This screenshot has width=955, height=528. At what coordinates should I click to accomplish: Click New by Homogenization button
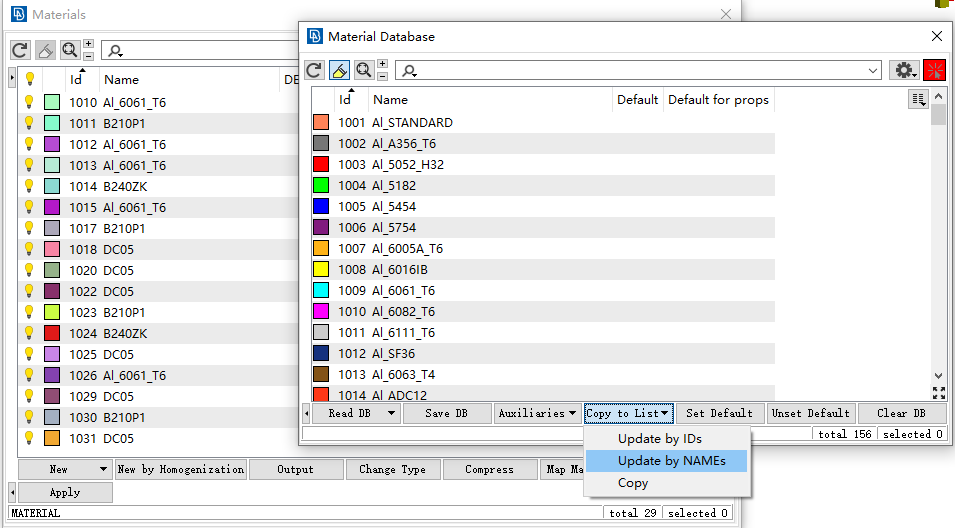tap(181, 470)
